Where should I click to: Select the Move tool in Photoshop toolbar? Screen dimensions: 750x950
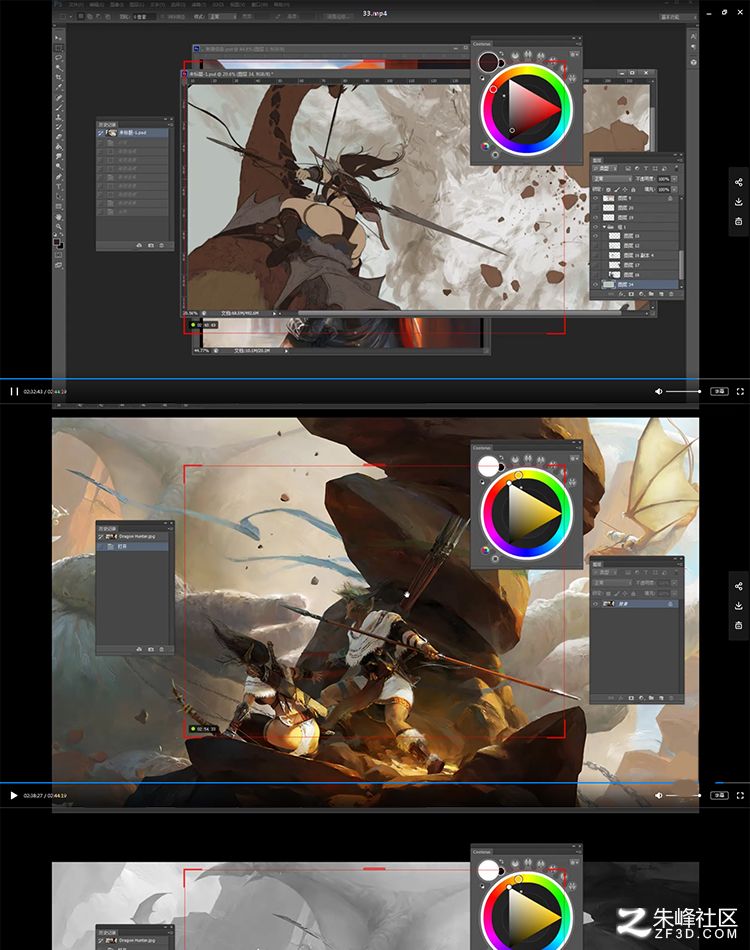(x=58, y=38)
